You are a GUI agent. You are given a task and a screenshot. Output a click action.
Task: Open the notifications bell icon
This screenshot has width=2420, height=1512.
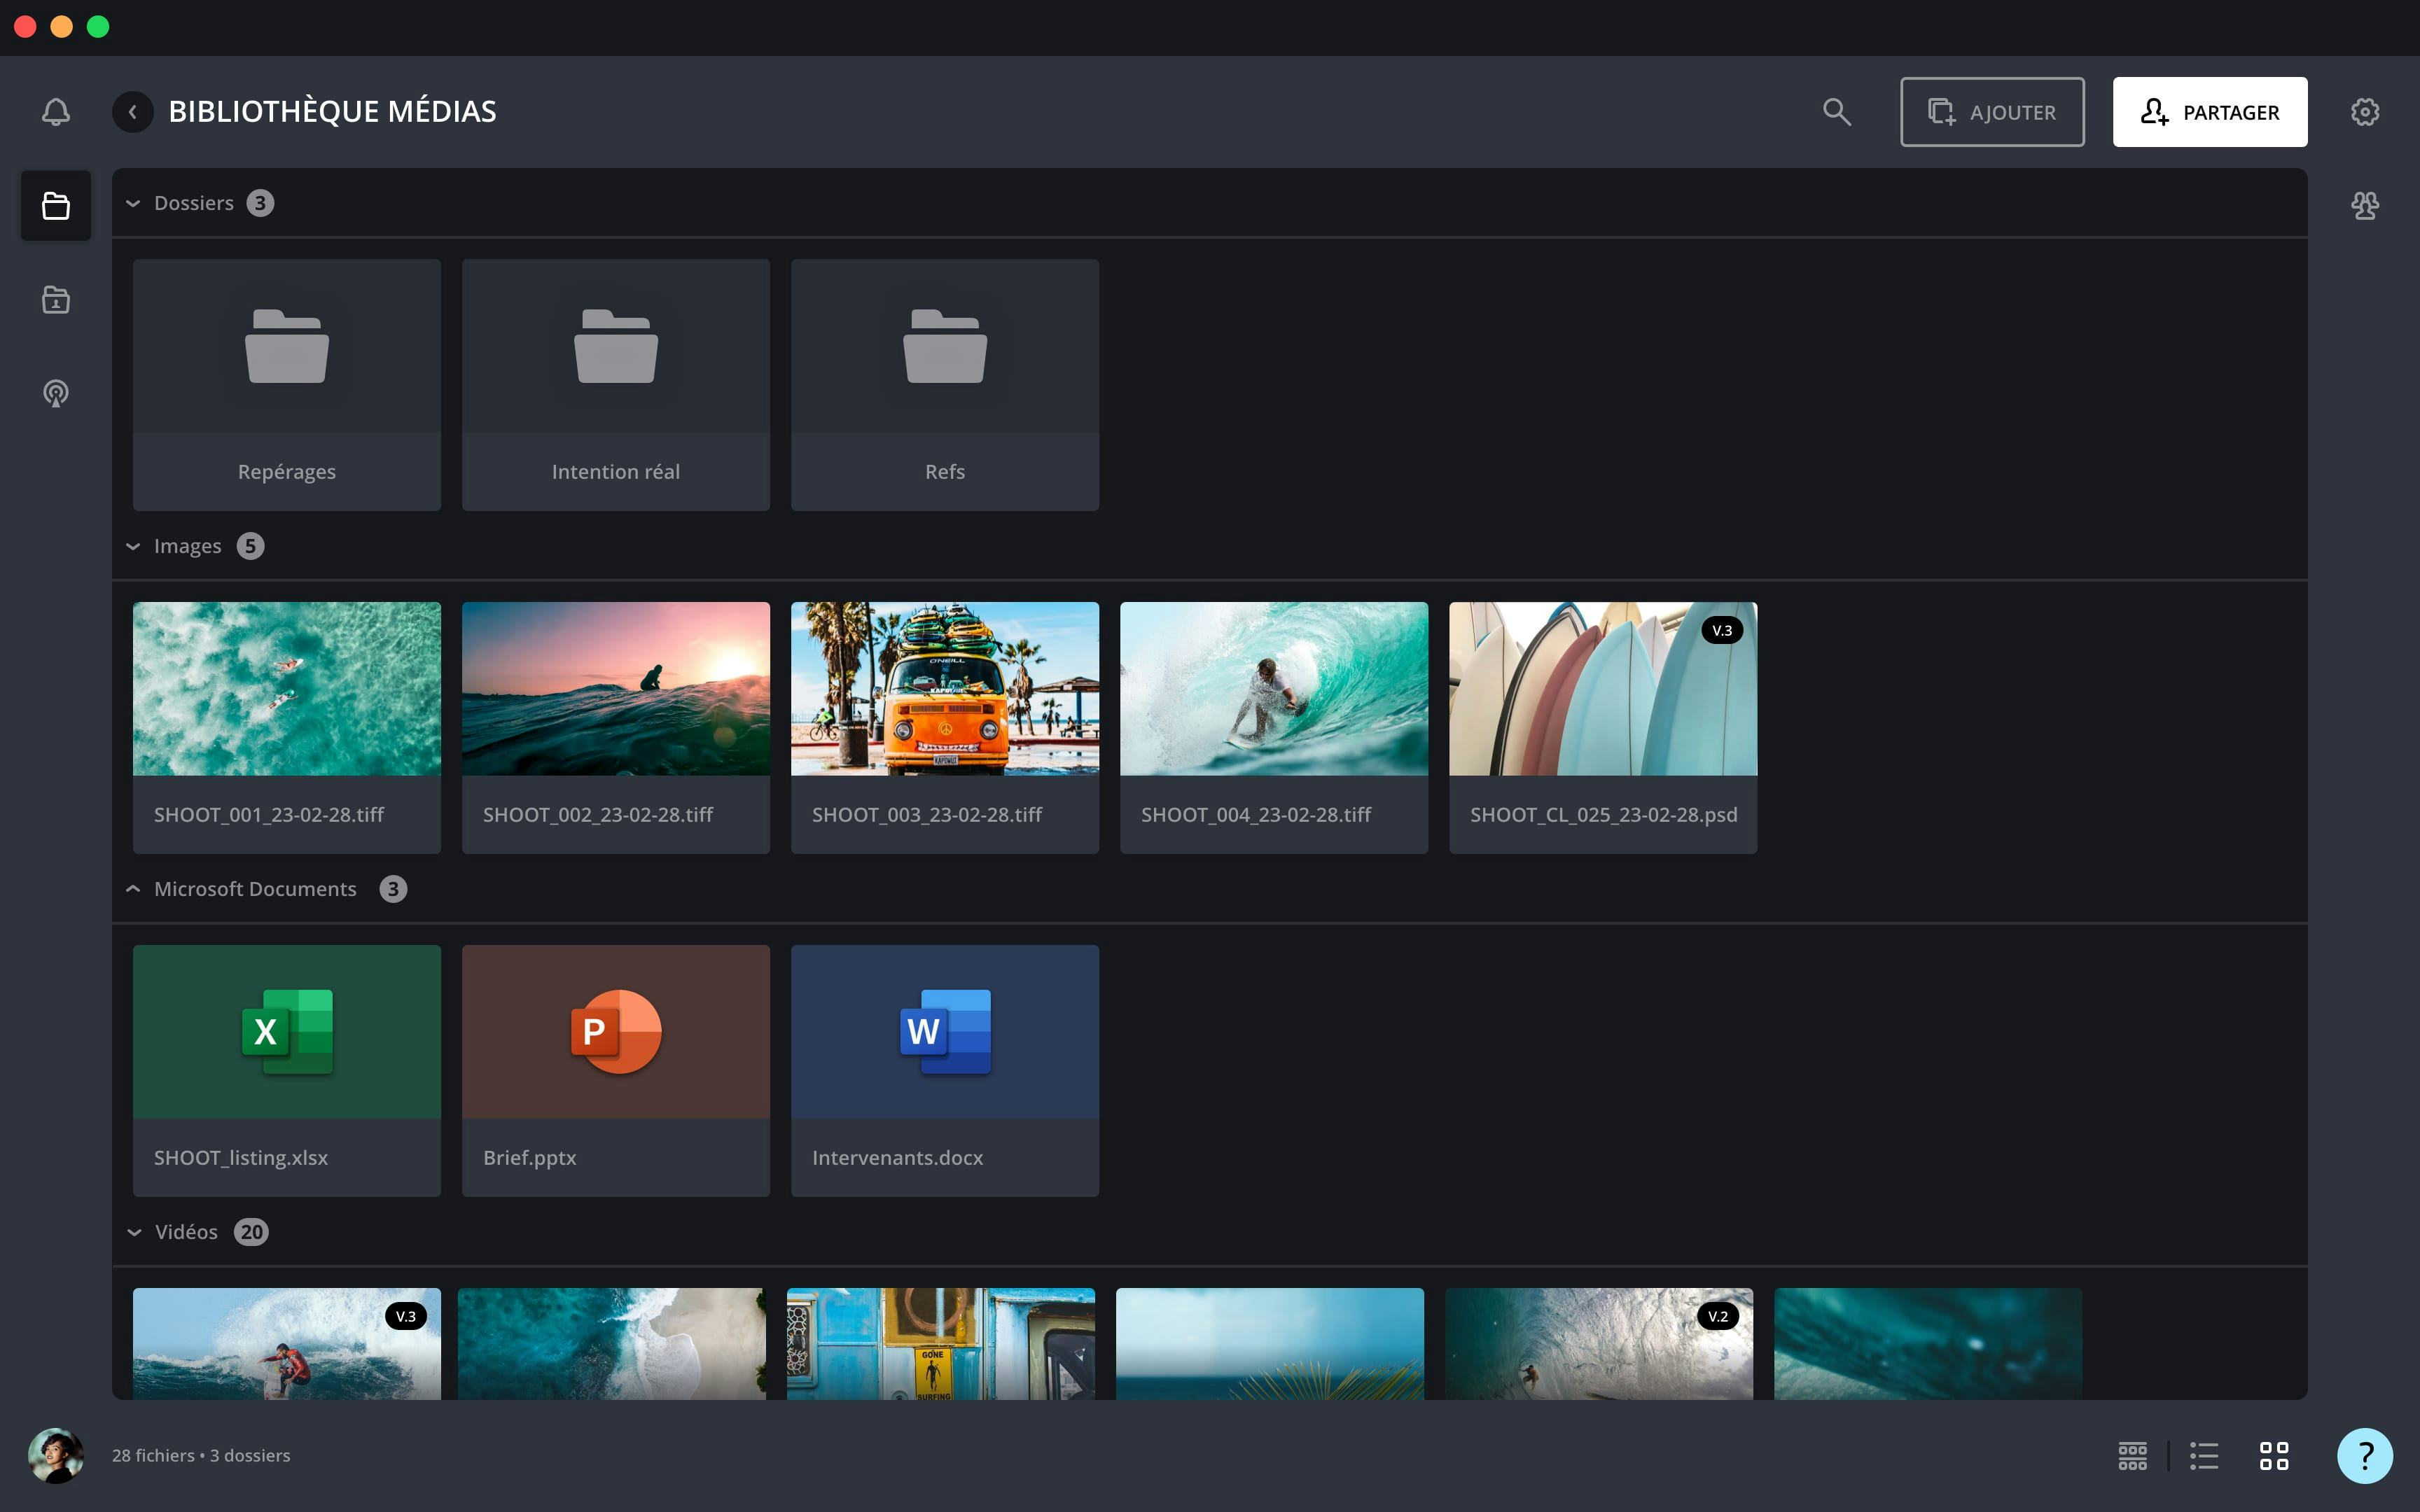tap(56, 111)
